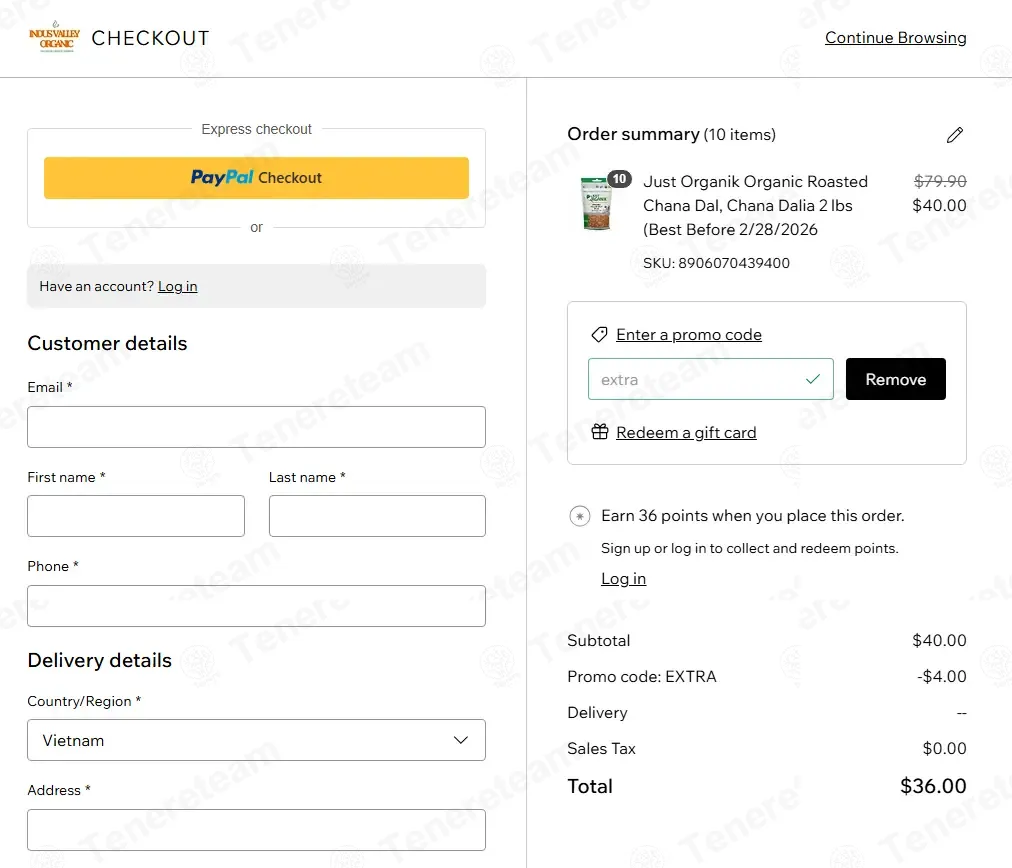Select the product name Just Organik Roasted Chana
1012x868 pixels.
pos(755,205)
